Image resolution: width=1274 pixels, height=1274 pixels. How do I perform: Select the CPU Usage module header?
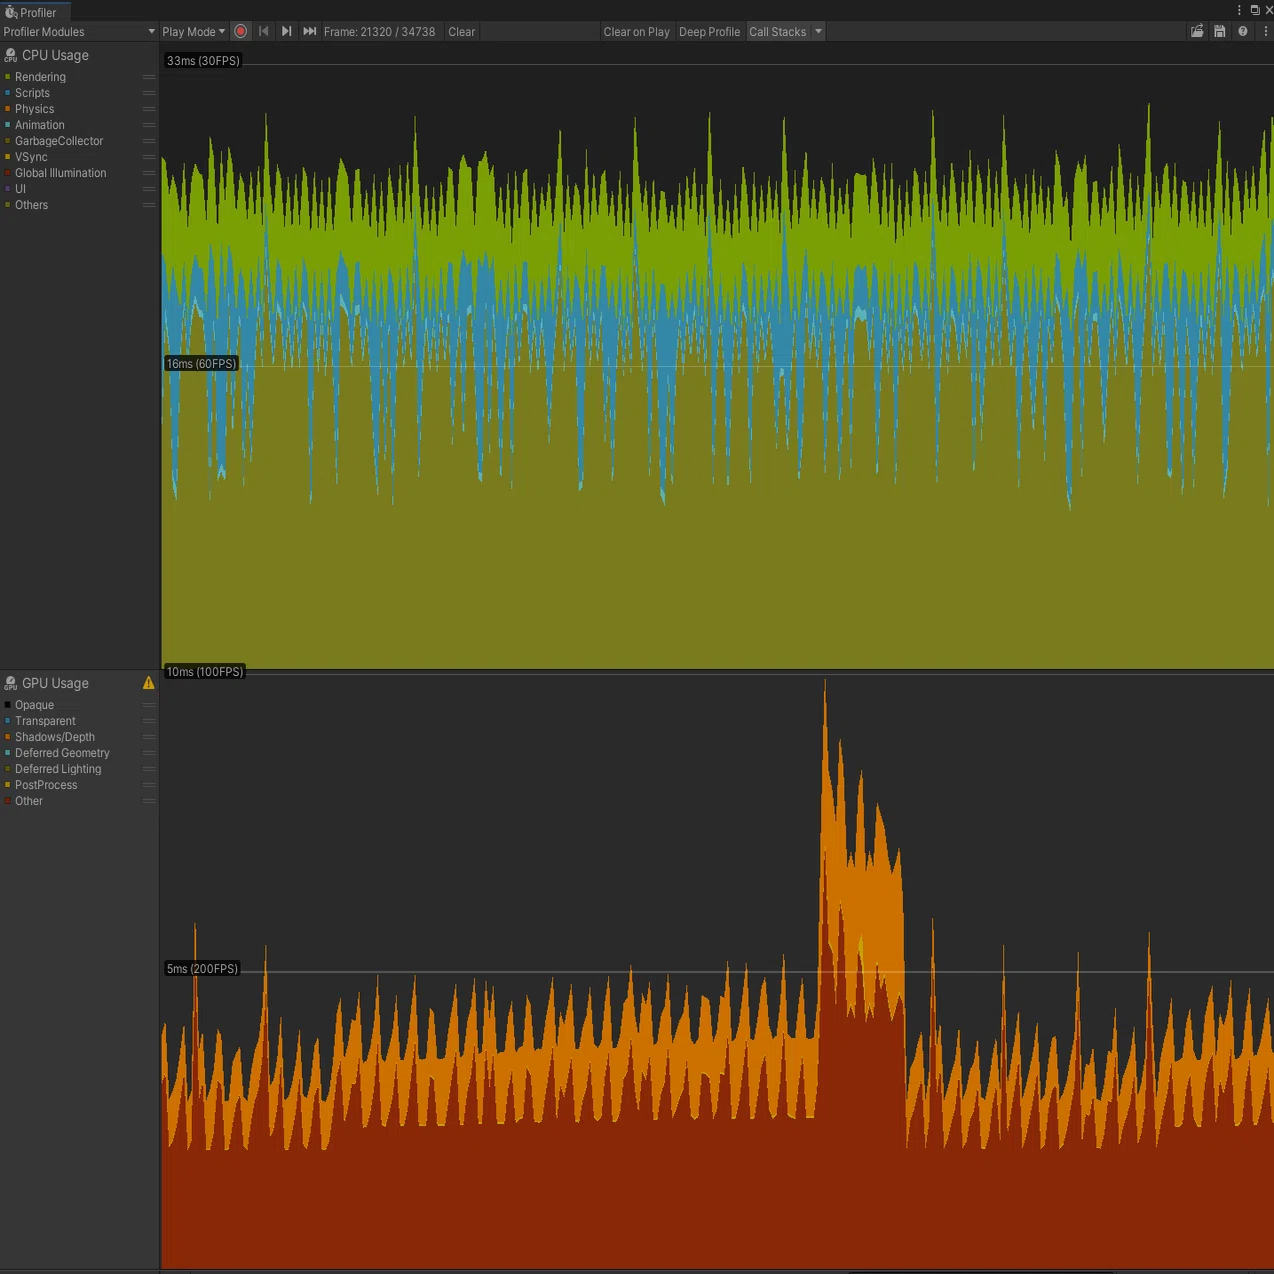[55, 55]
